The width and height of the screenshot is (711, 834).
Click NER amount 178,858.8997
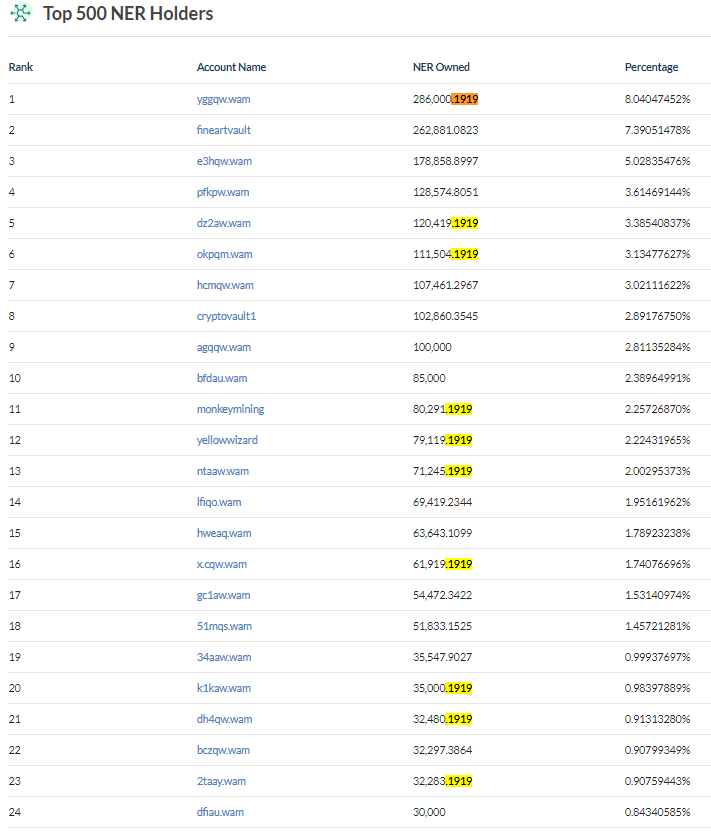tap(446, 161)
